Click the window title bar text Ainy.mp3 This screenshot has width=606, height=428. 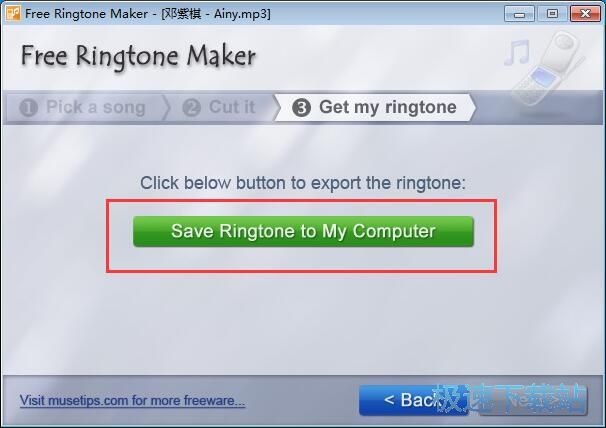(242, 14)
